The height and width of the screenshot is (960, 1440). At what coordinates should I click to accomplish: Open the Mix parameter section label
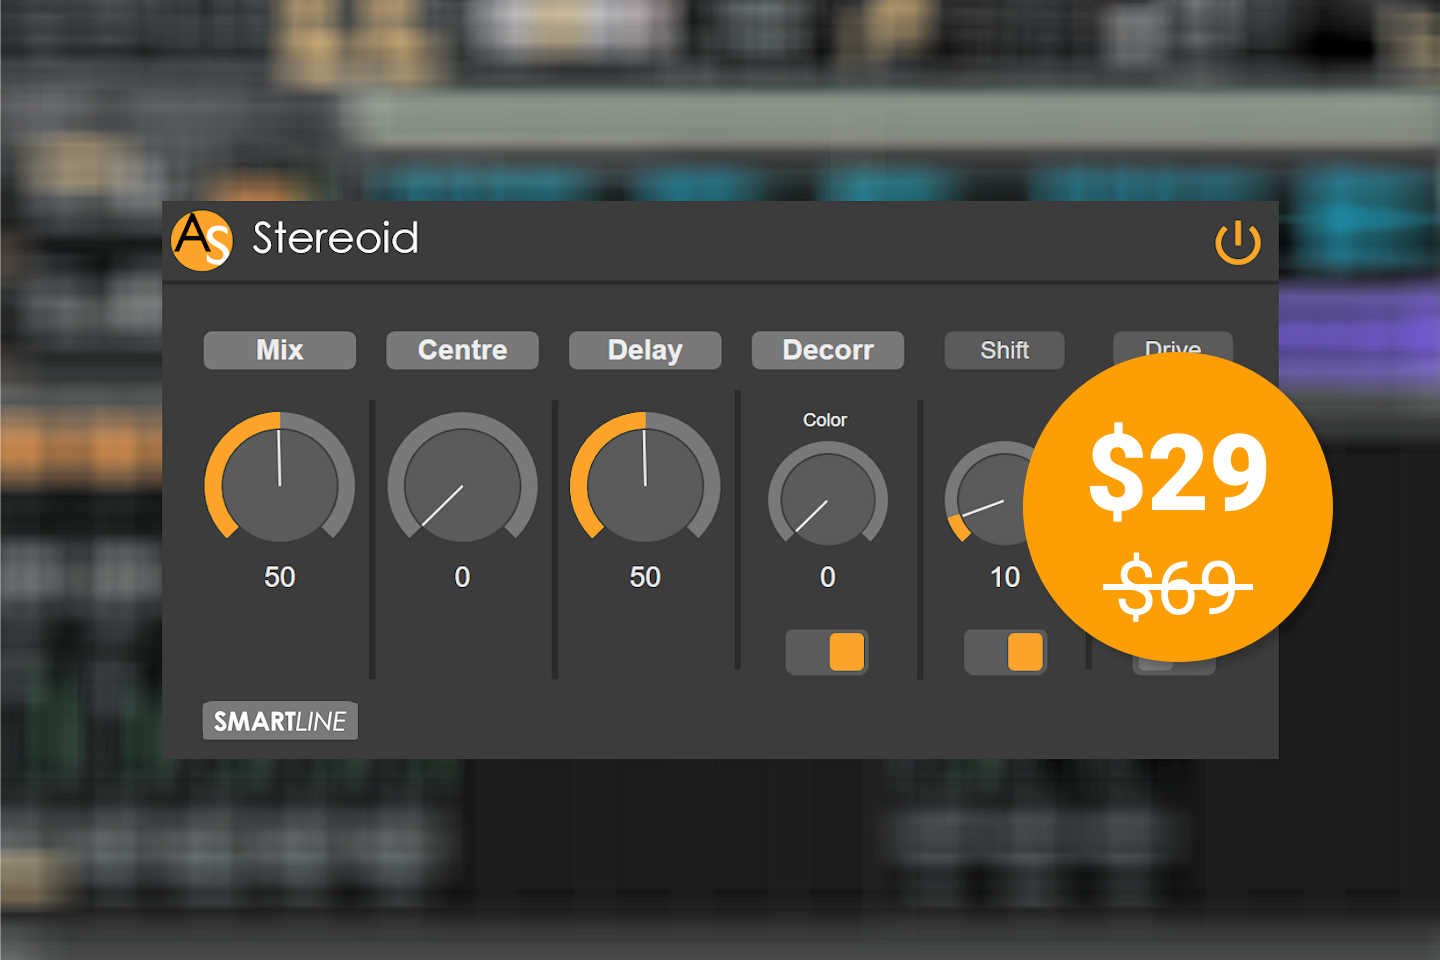(280, 350)
